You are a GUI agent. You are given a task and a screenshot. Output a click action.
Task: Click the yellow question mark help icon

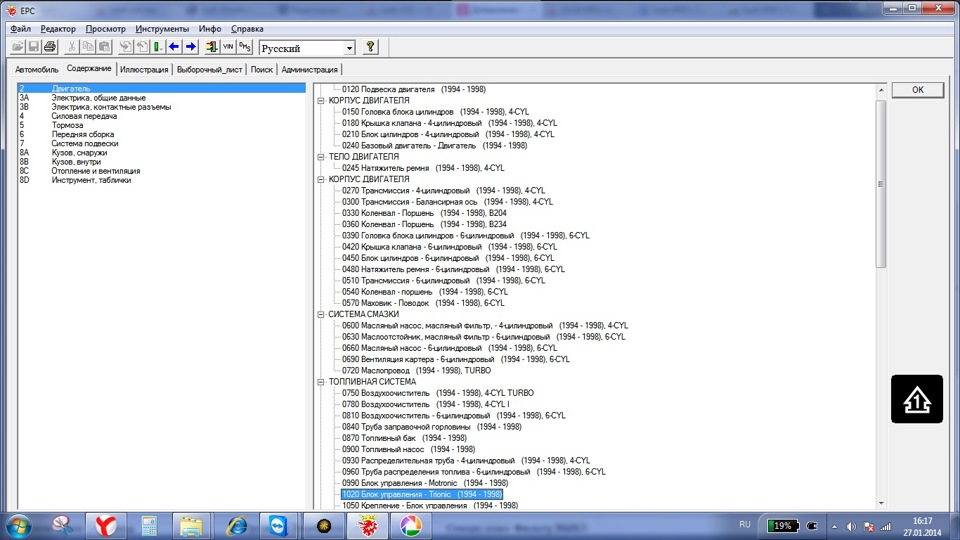tap(370, 47)
